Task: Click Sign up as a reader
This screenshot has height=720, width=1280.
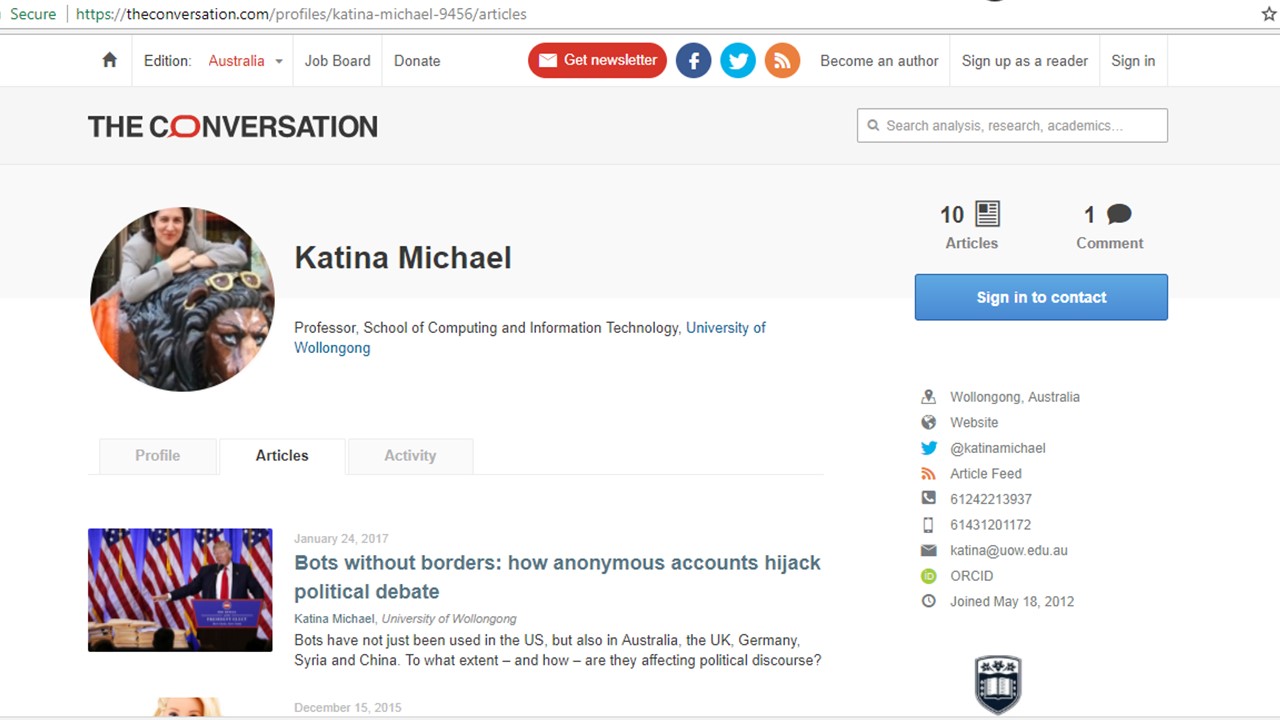Action: coord(1025,61)
